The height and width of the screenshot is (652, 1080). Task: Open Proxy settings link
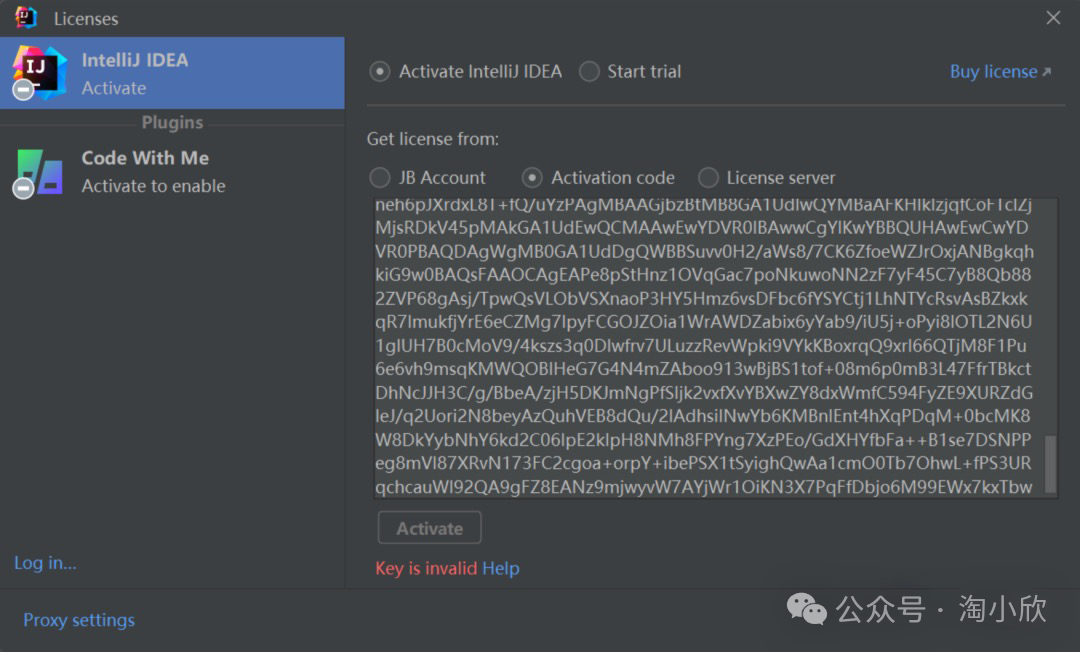79,620
